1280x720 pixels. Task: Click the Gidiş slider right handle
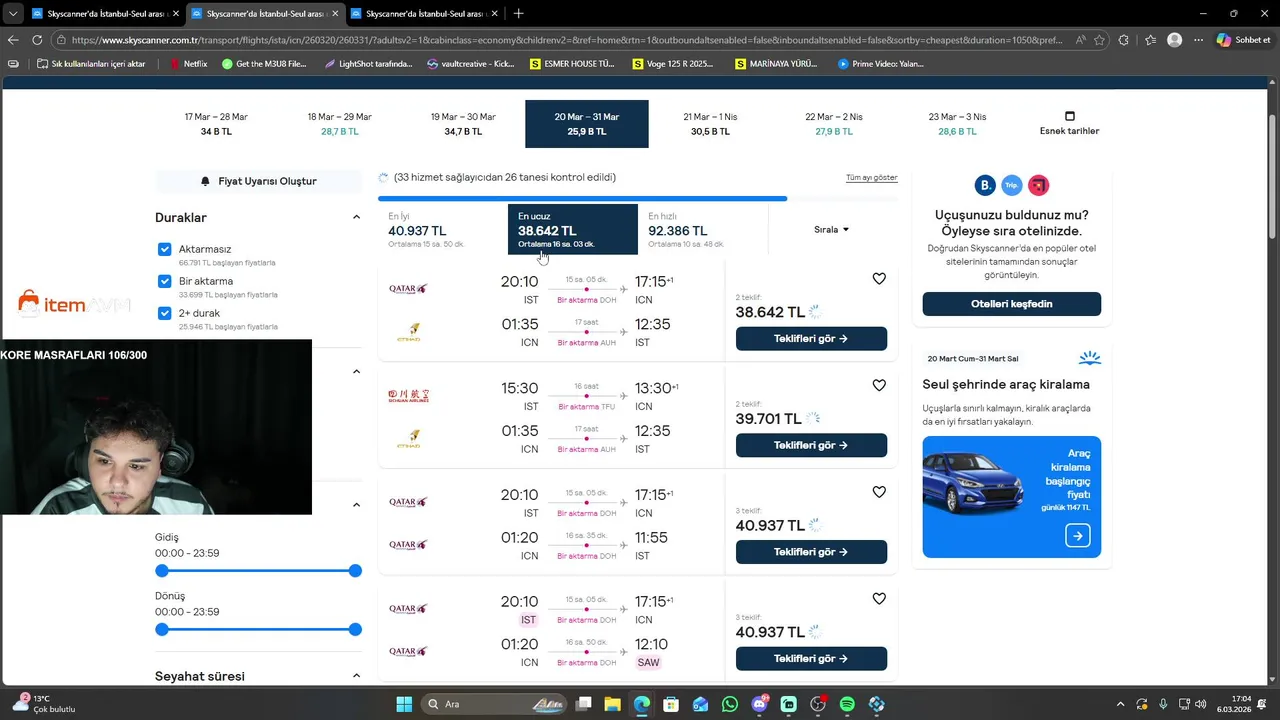(x=355, y=571)
